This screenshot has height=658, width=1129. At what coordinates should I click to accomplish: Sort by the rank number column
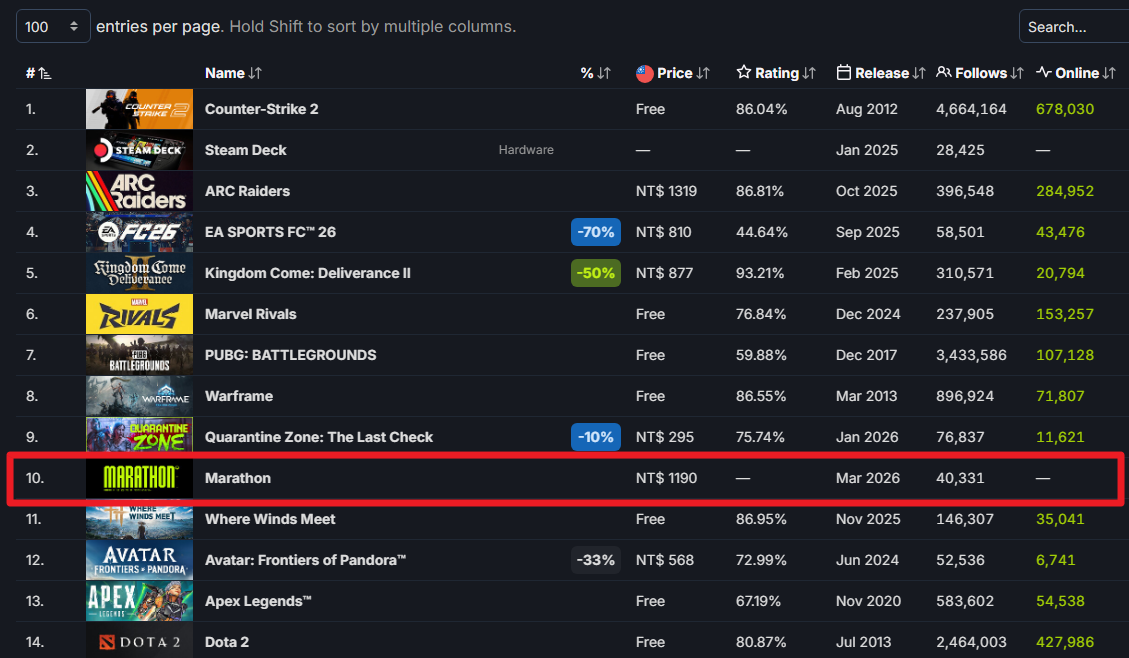[x=38, y=73]
